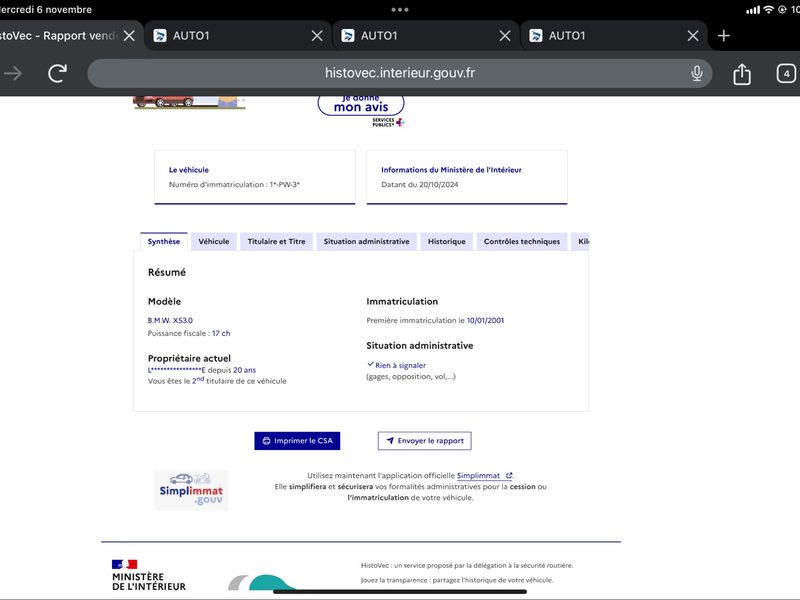Close the first AUTO1 tab
Screen dimensions: 800x600
pyautogui.click(x=317, y=36)
